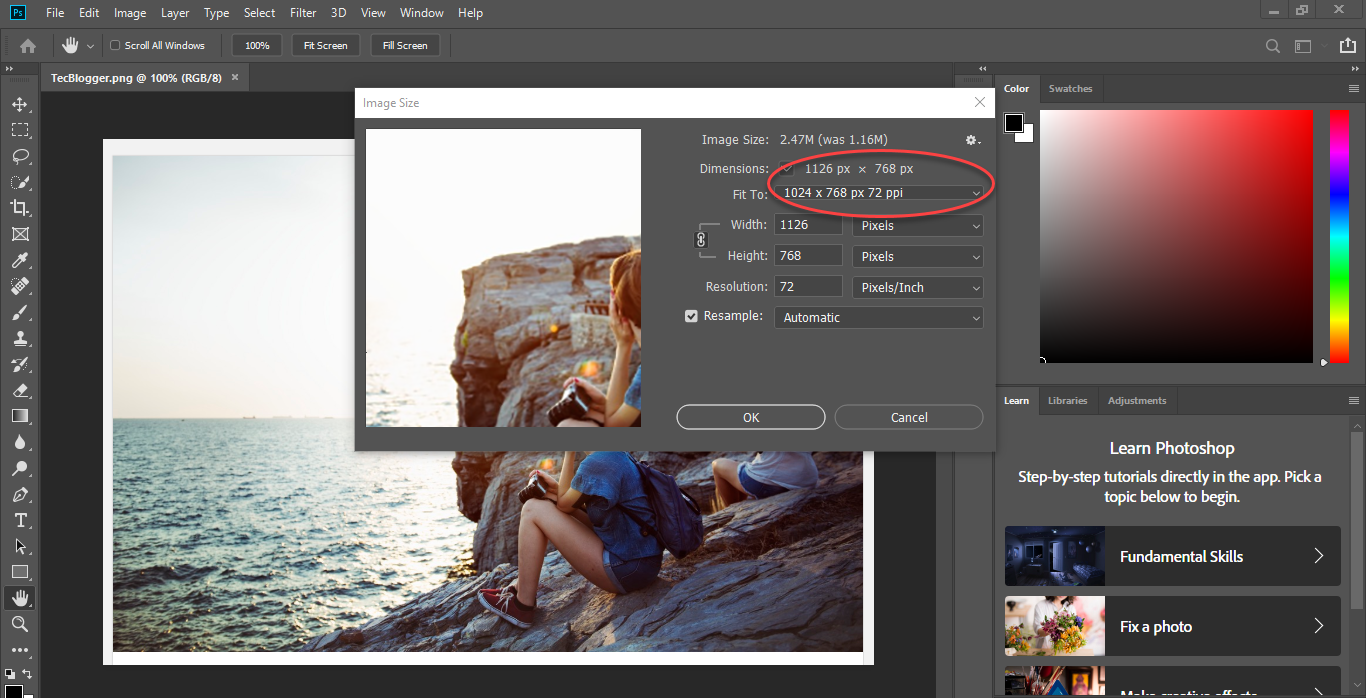Select the Move tool
1366x698 pixels.
tap(19, 104)
